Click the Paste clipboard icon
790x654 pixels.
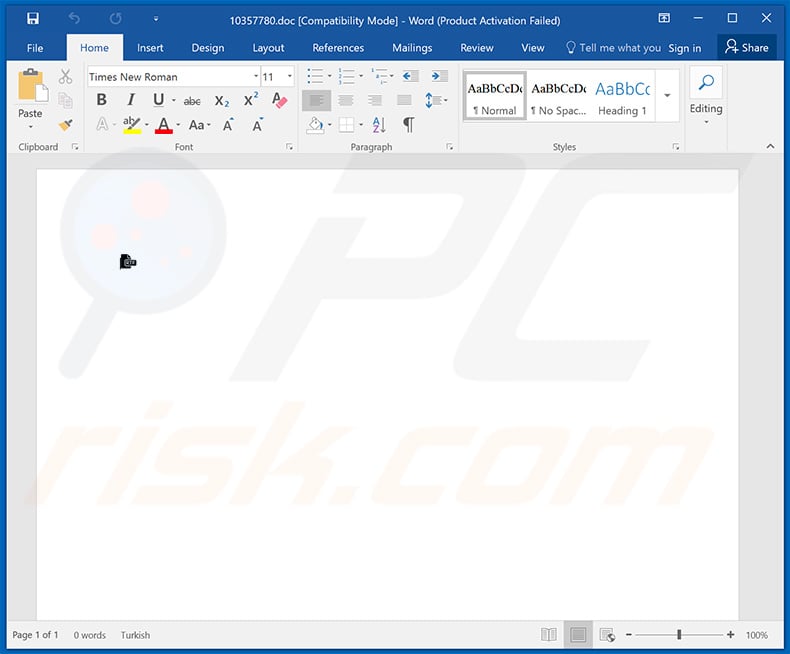click(x=32, y=85)
